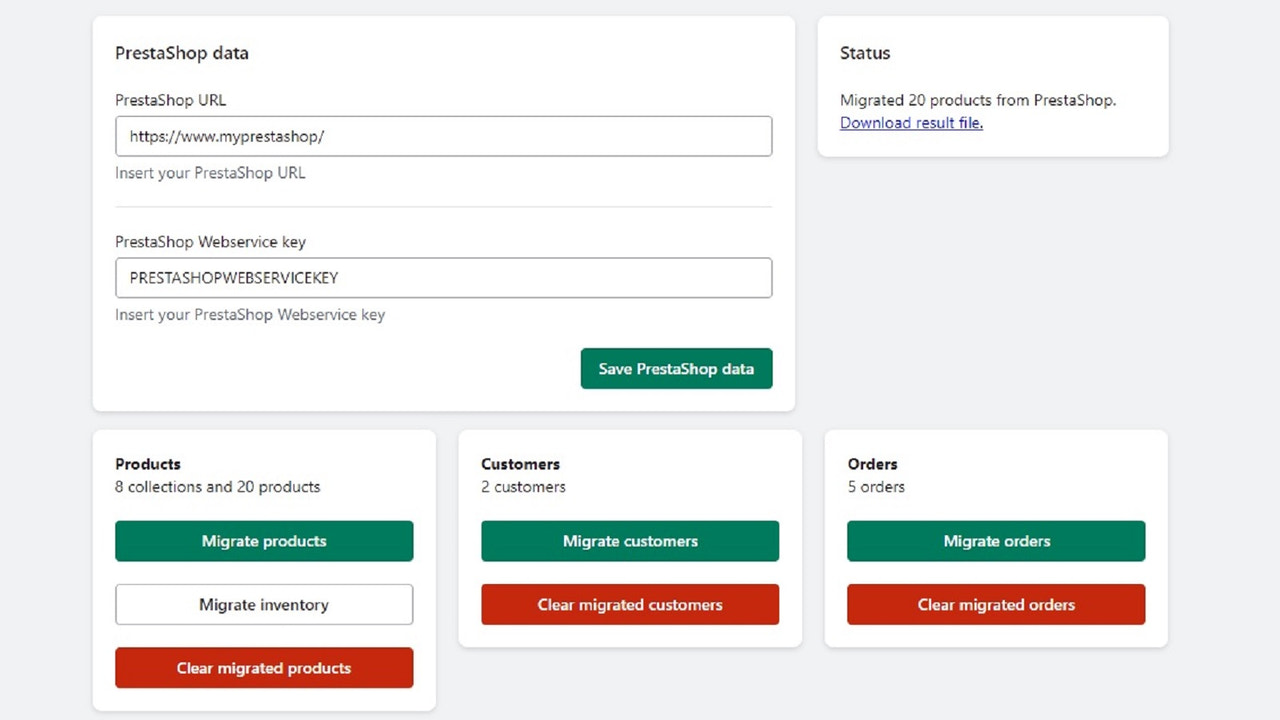Click '8 collections and 20 products' text

pos(218,487)
